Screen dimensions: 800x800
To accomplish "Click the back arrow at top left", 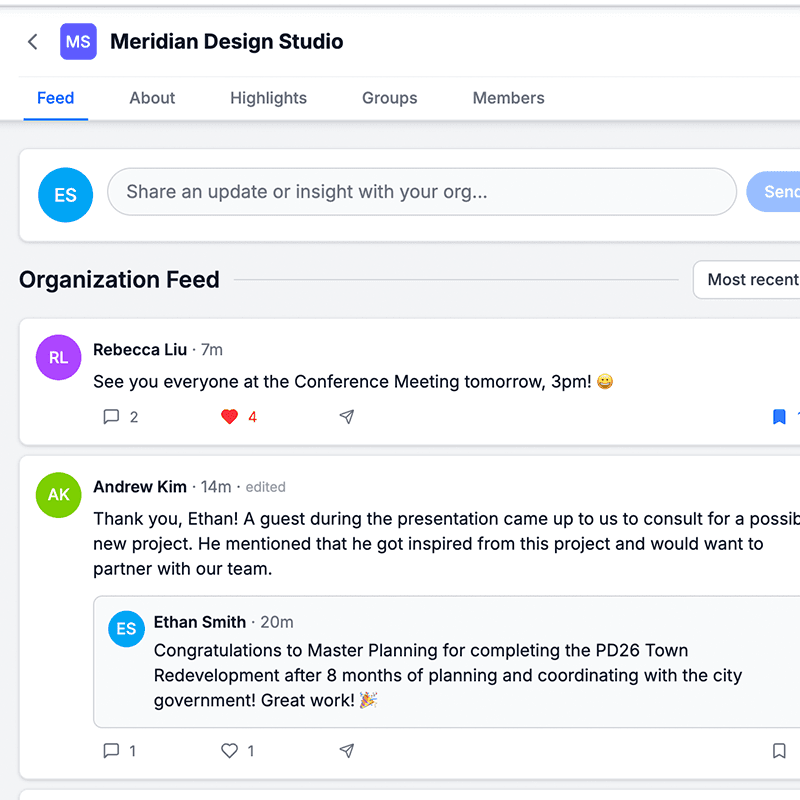I will [x=32, y=42].
